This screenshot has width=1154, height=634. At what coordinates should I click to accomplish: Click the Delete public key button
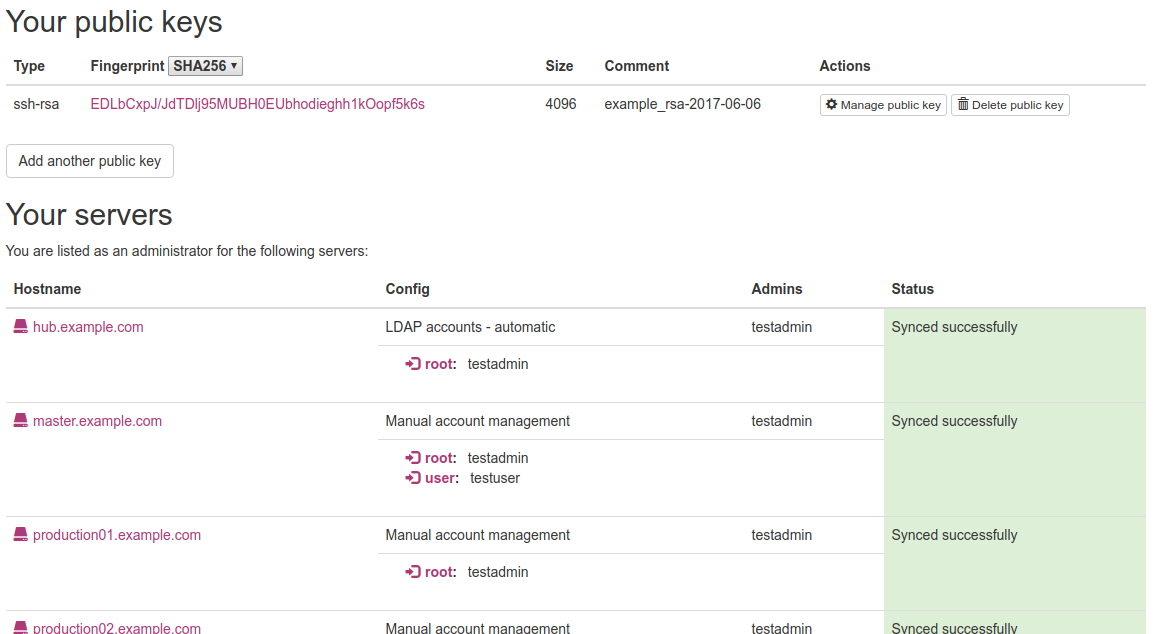(x=1010, y=105)
